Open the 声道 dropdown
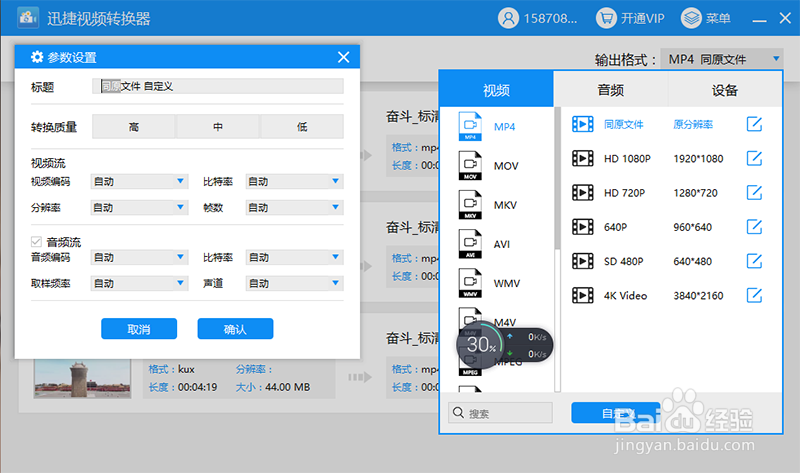 click(294, 283)
